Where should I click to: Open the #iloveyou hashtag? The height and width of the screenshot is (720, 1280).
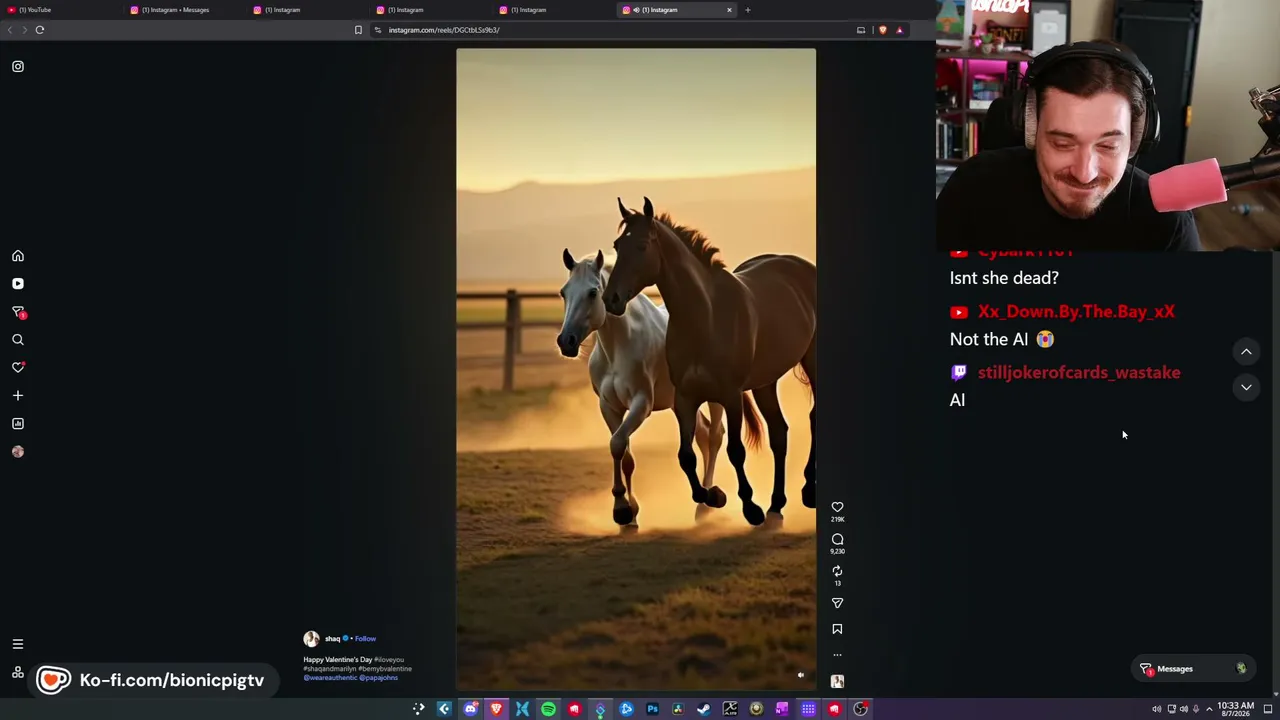tap(389, 660)
